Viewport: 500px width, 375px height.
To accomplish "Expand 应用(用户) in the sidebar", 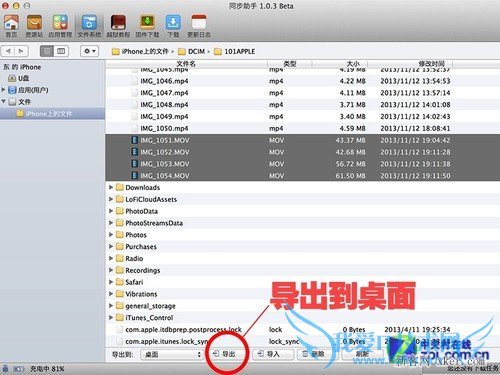I will click(3, 90).
